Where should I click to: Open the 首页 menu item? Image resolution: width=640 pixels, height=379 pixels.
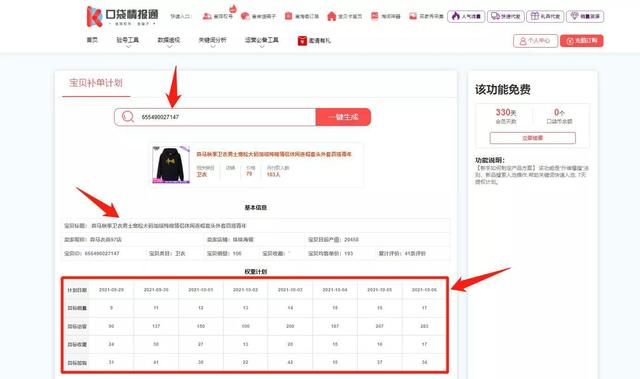(92, 40)
